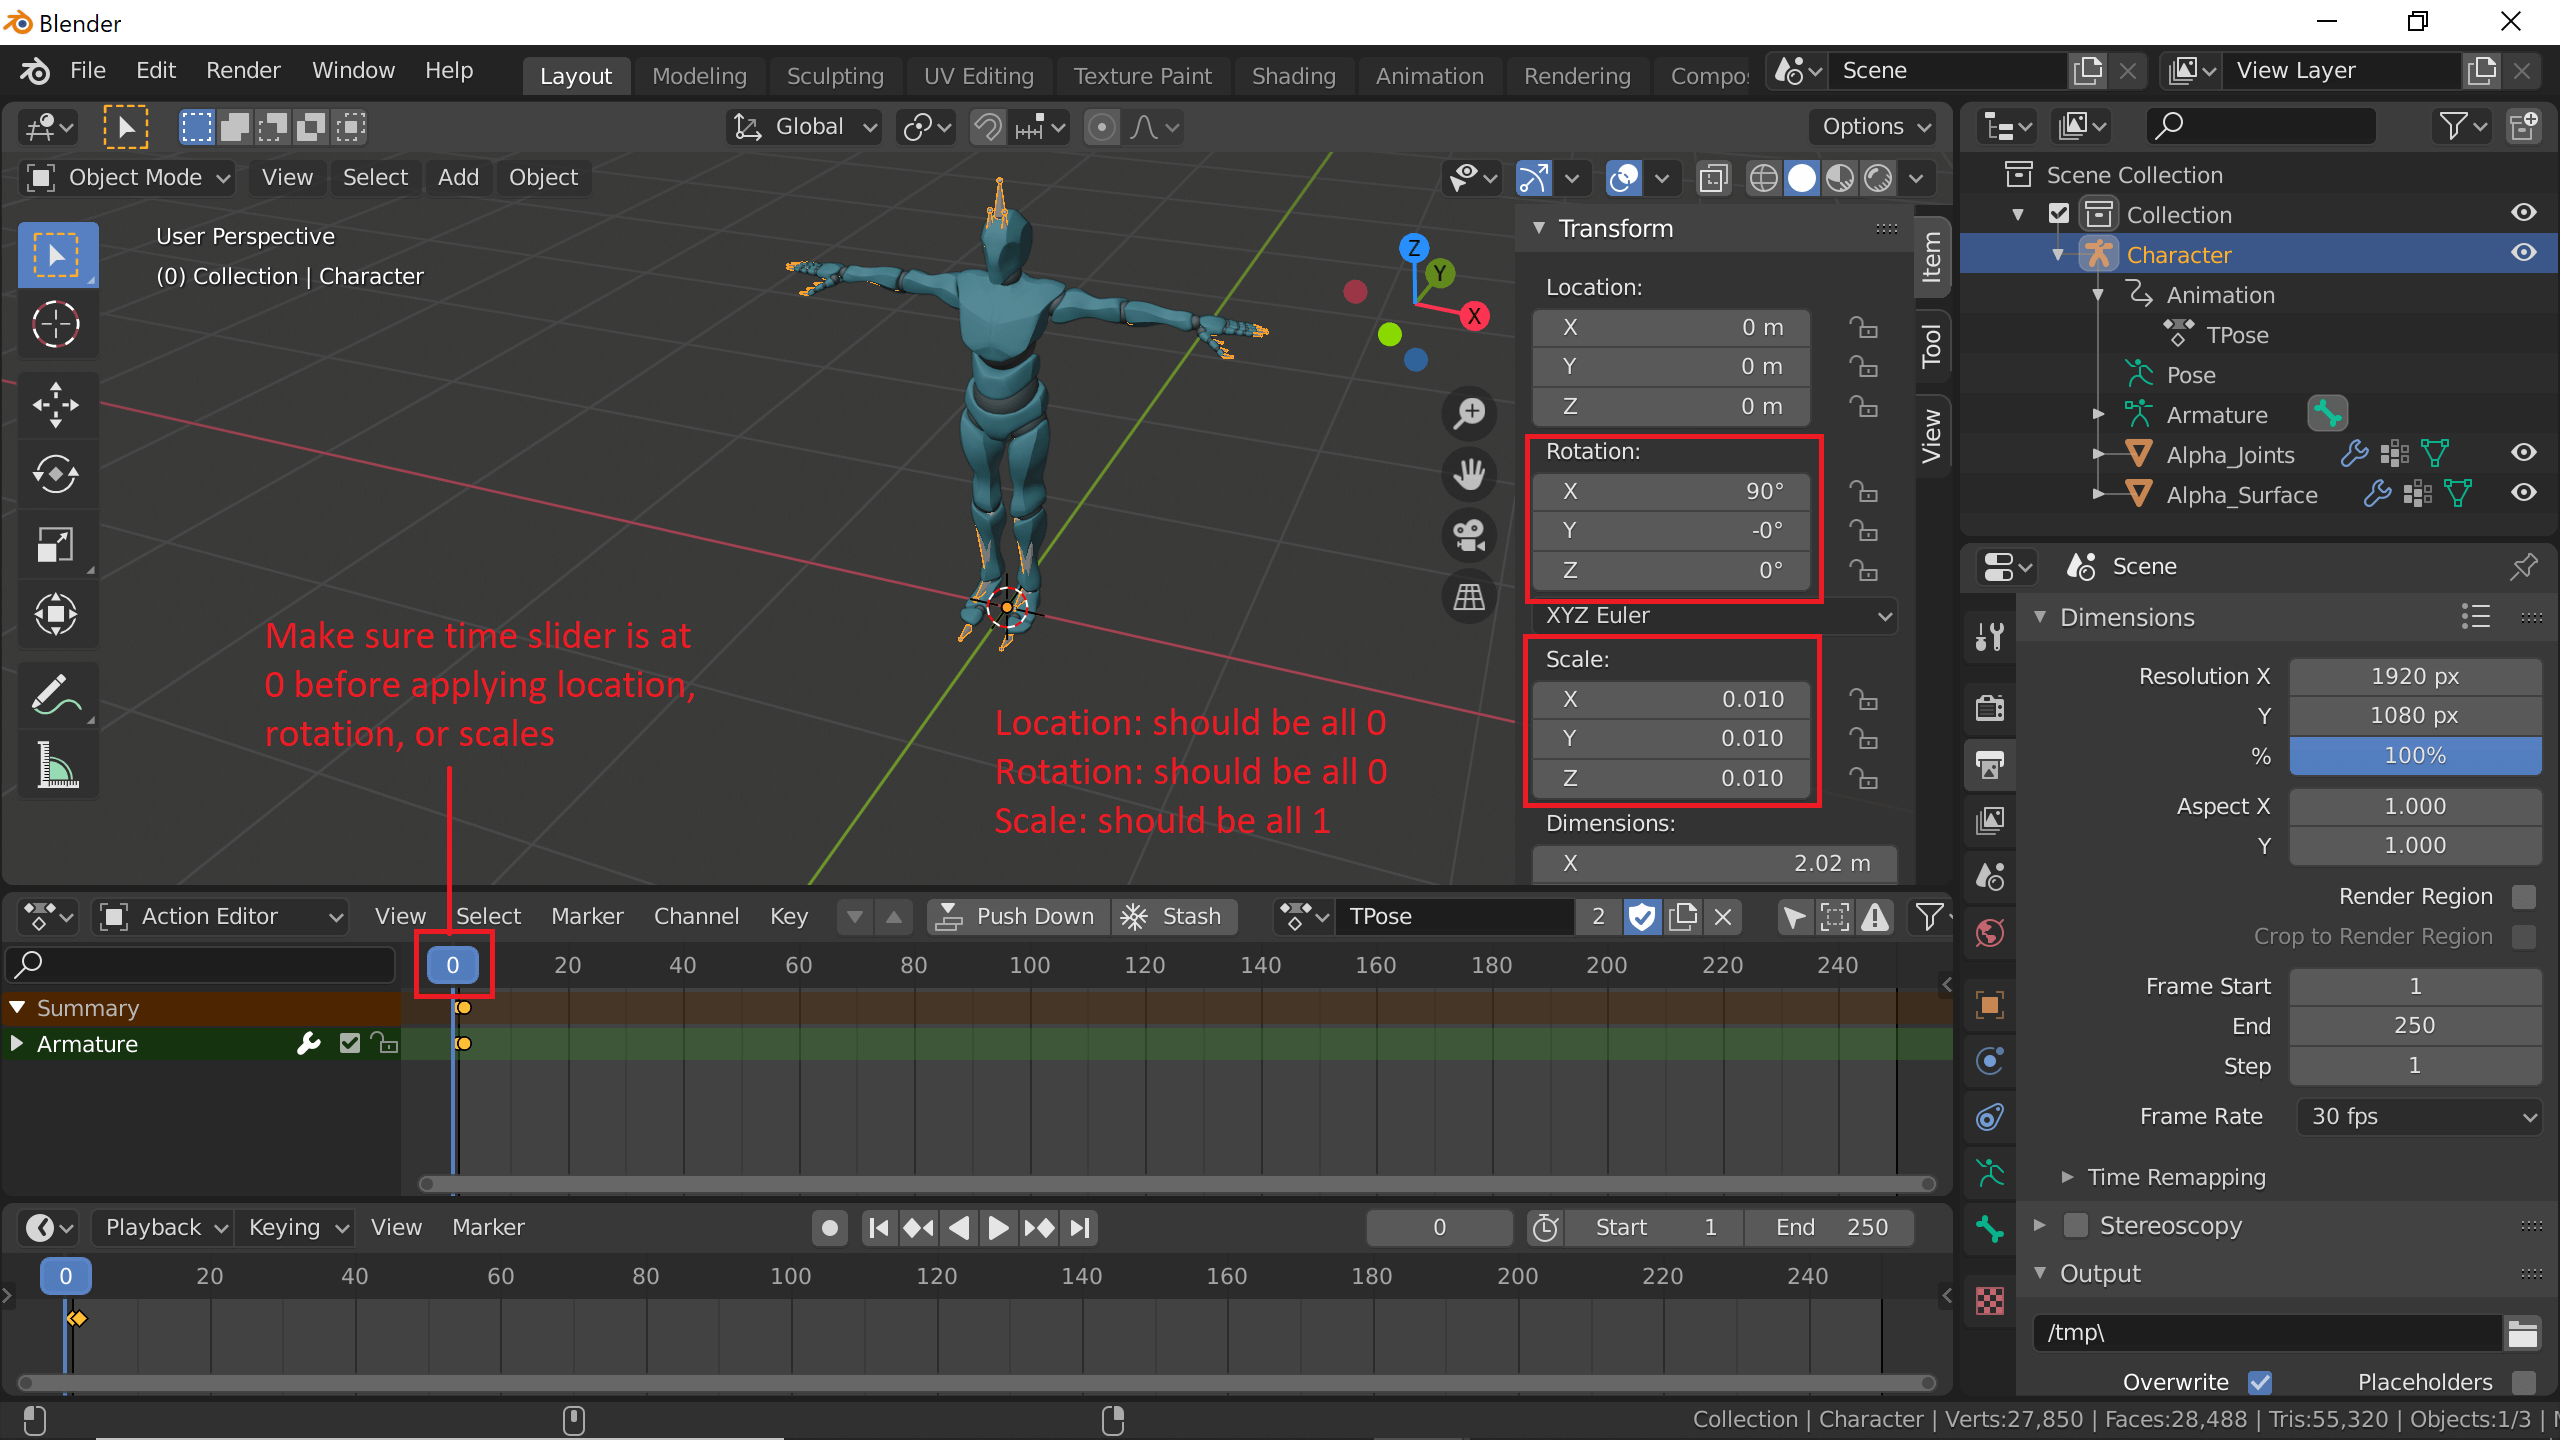This screenshot has width=2560, height=1440.
Task: Open the Keying popover in timeline
Action: 297,1228
